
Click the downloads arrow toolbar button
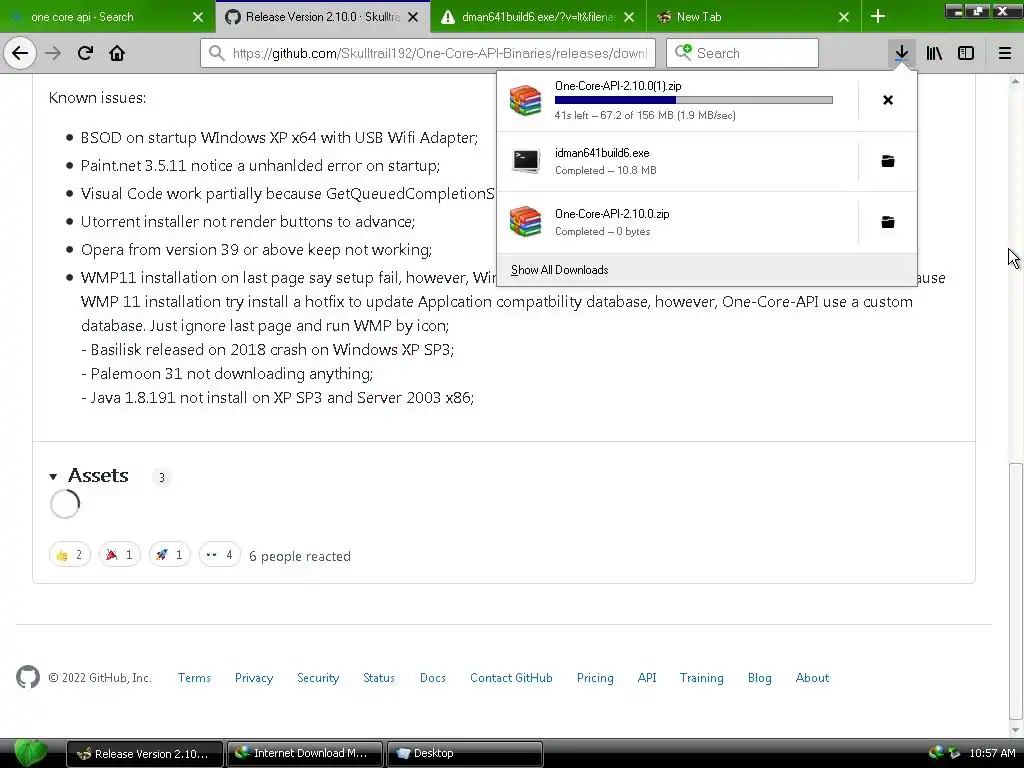[901, 53]
